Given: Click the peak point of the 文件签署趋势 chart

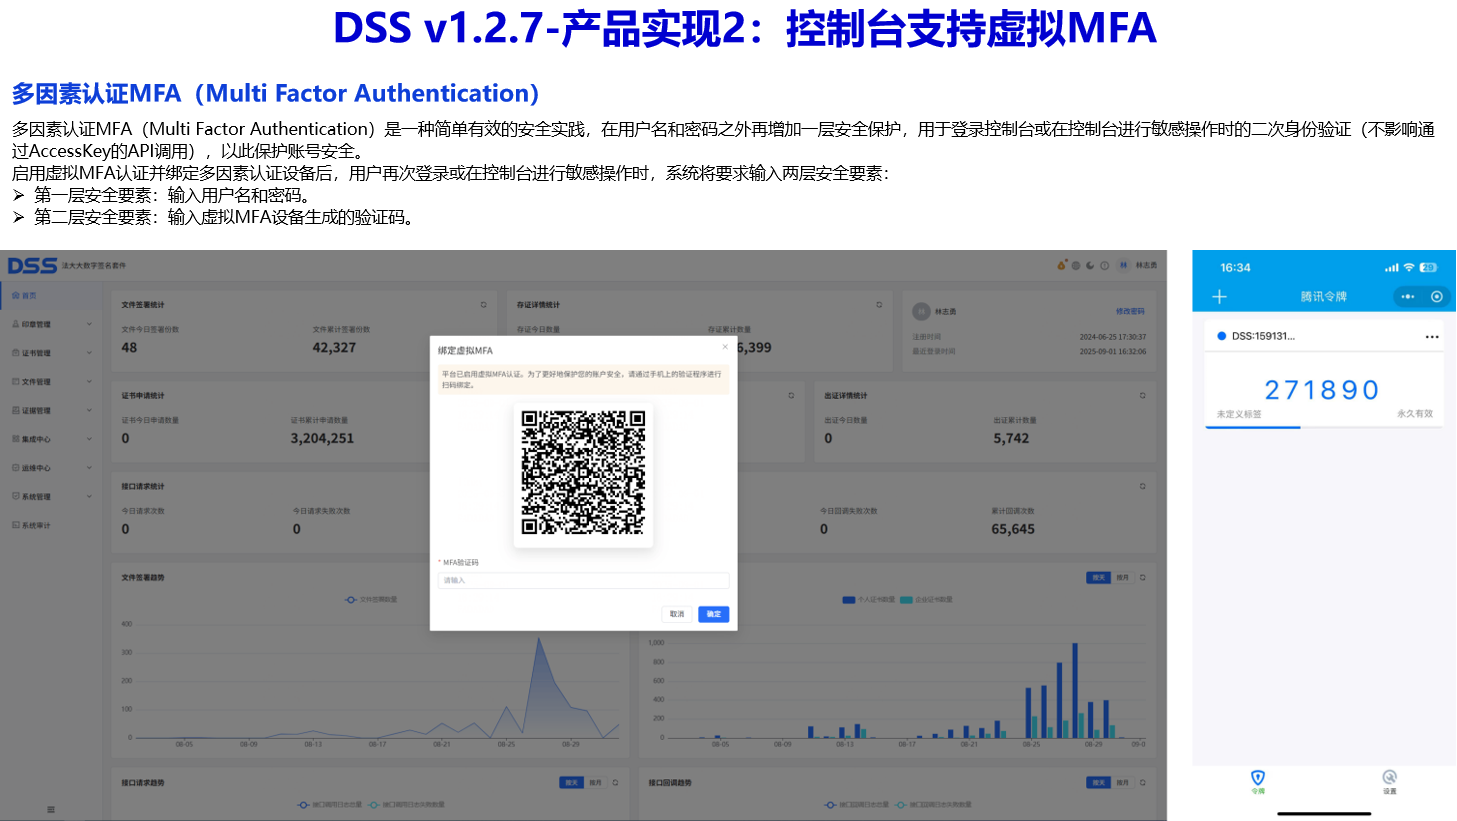Looking at the screenshot, I should point(540,638).
